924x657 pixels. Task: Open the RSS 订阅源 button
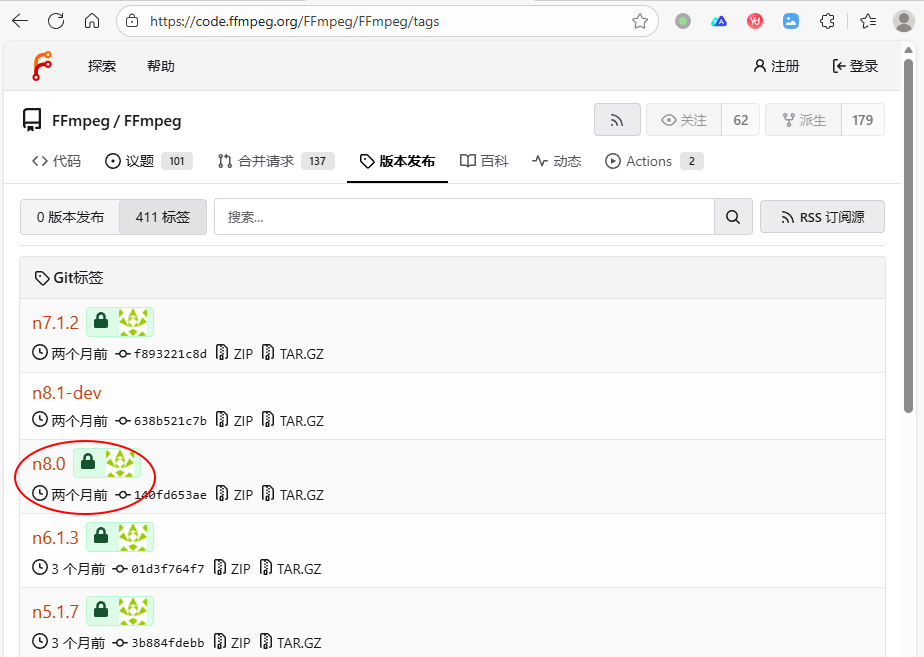[822, 217]
